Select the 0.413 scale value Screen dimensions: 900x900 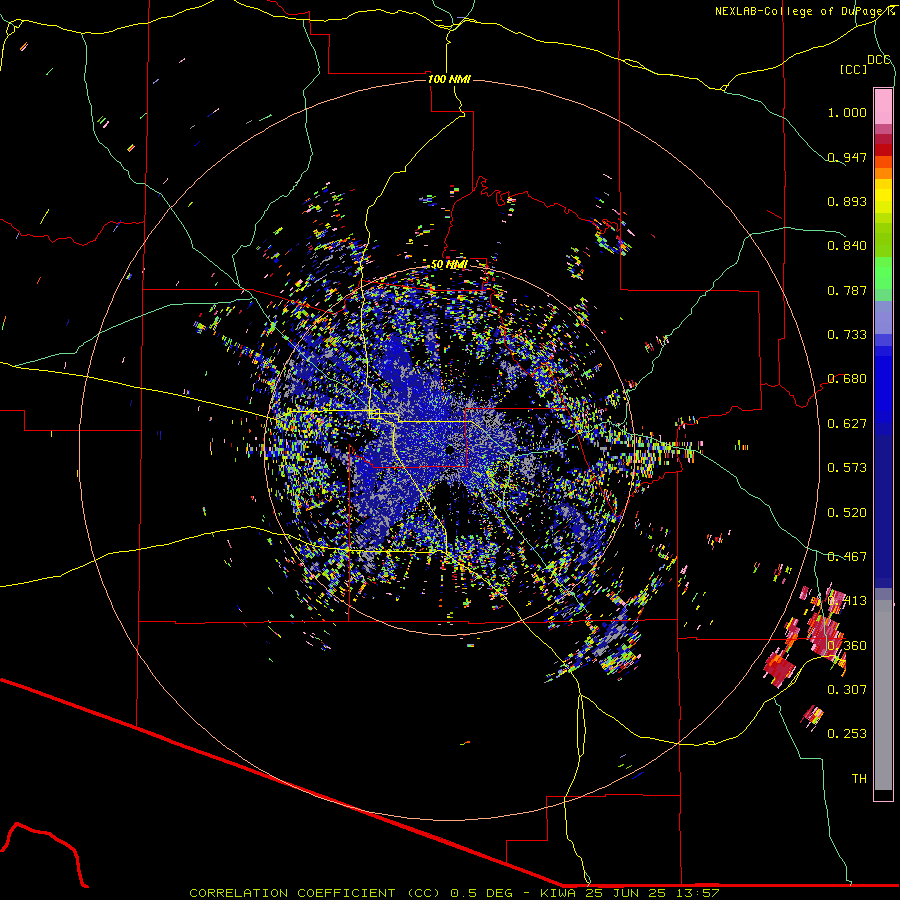pyautogui.click(x=847, y=601)
